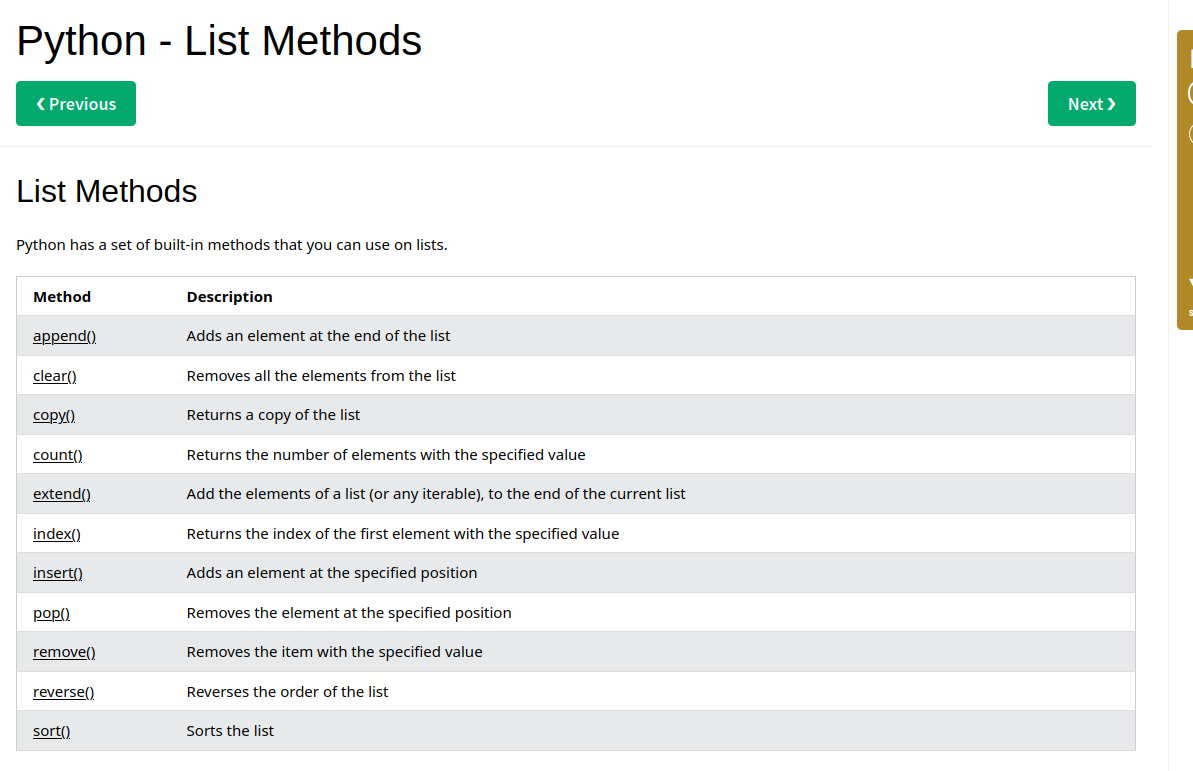Click the "Sorts the list" description cell
1193x771 pixels.
point(230,731)
